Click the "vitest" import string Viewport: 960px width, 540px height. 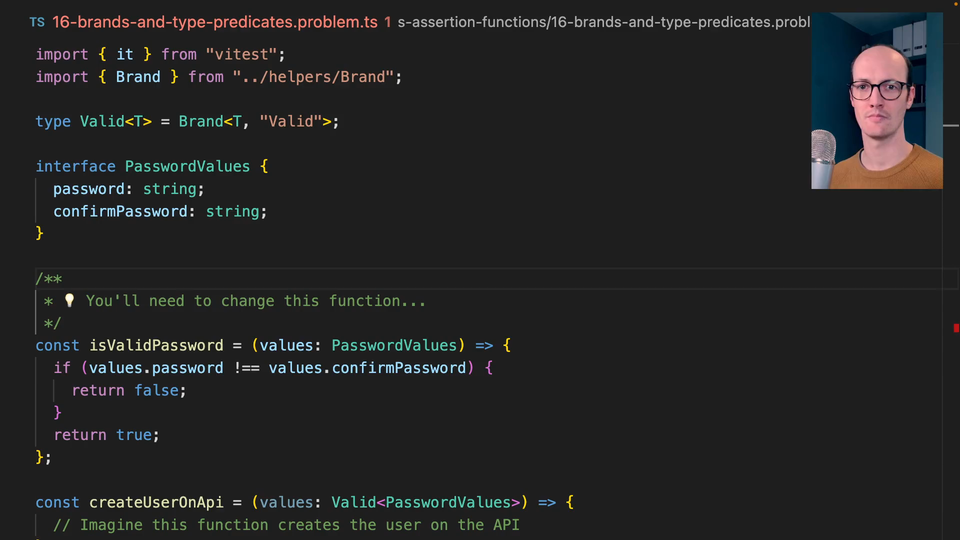pos(240,54)
